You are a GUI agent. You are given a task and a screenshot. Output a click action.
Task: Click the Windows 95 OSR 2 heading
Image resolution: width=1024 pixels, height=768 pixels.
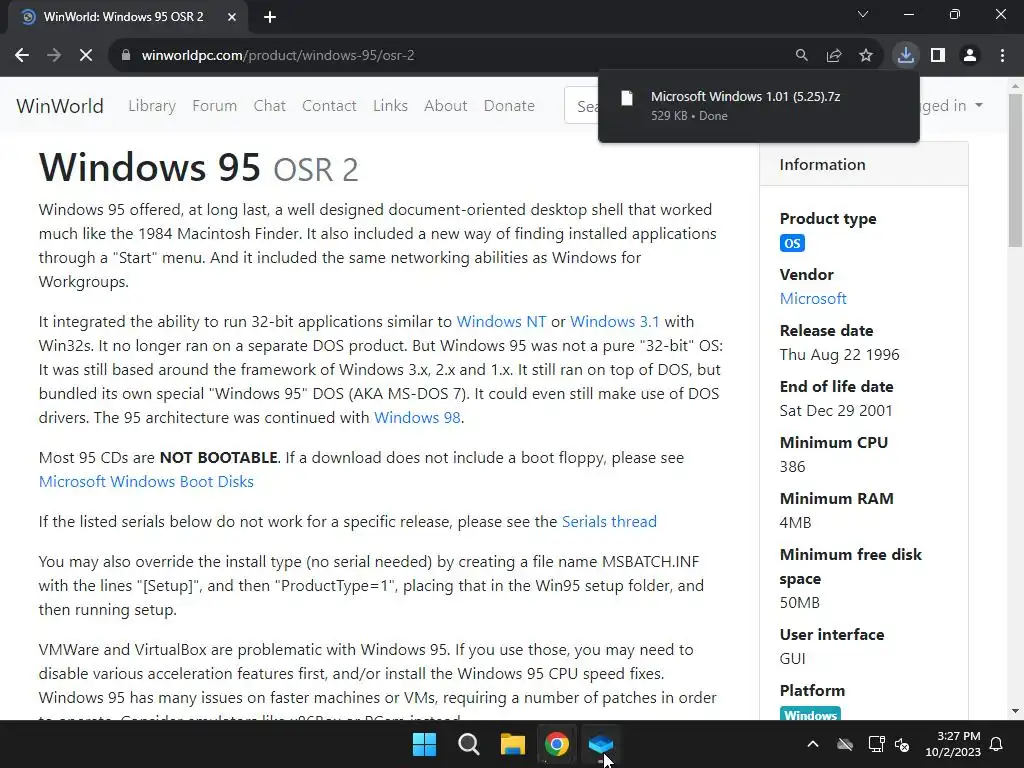point(199,167)
